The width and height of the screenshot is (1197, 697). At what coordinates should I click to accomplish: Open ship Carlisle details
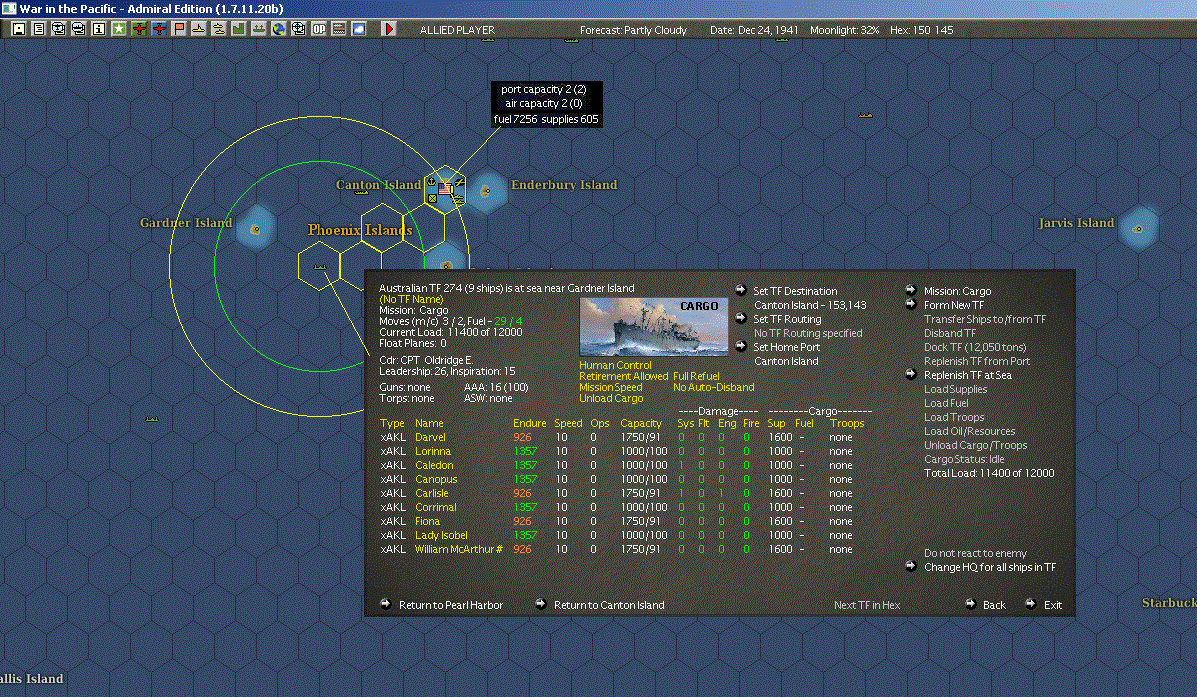point(431,493)
